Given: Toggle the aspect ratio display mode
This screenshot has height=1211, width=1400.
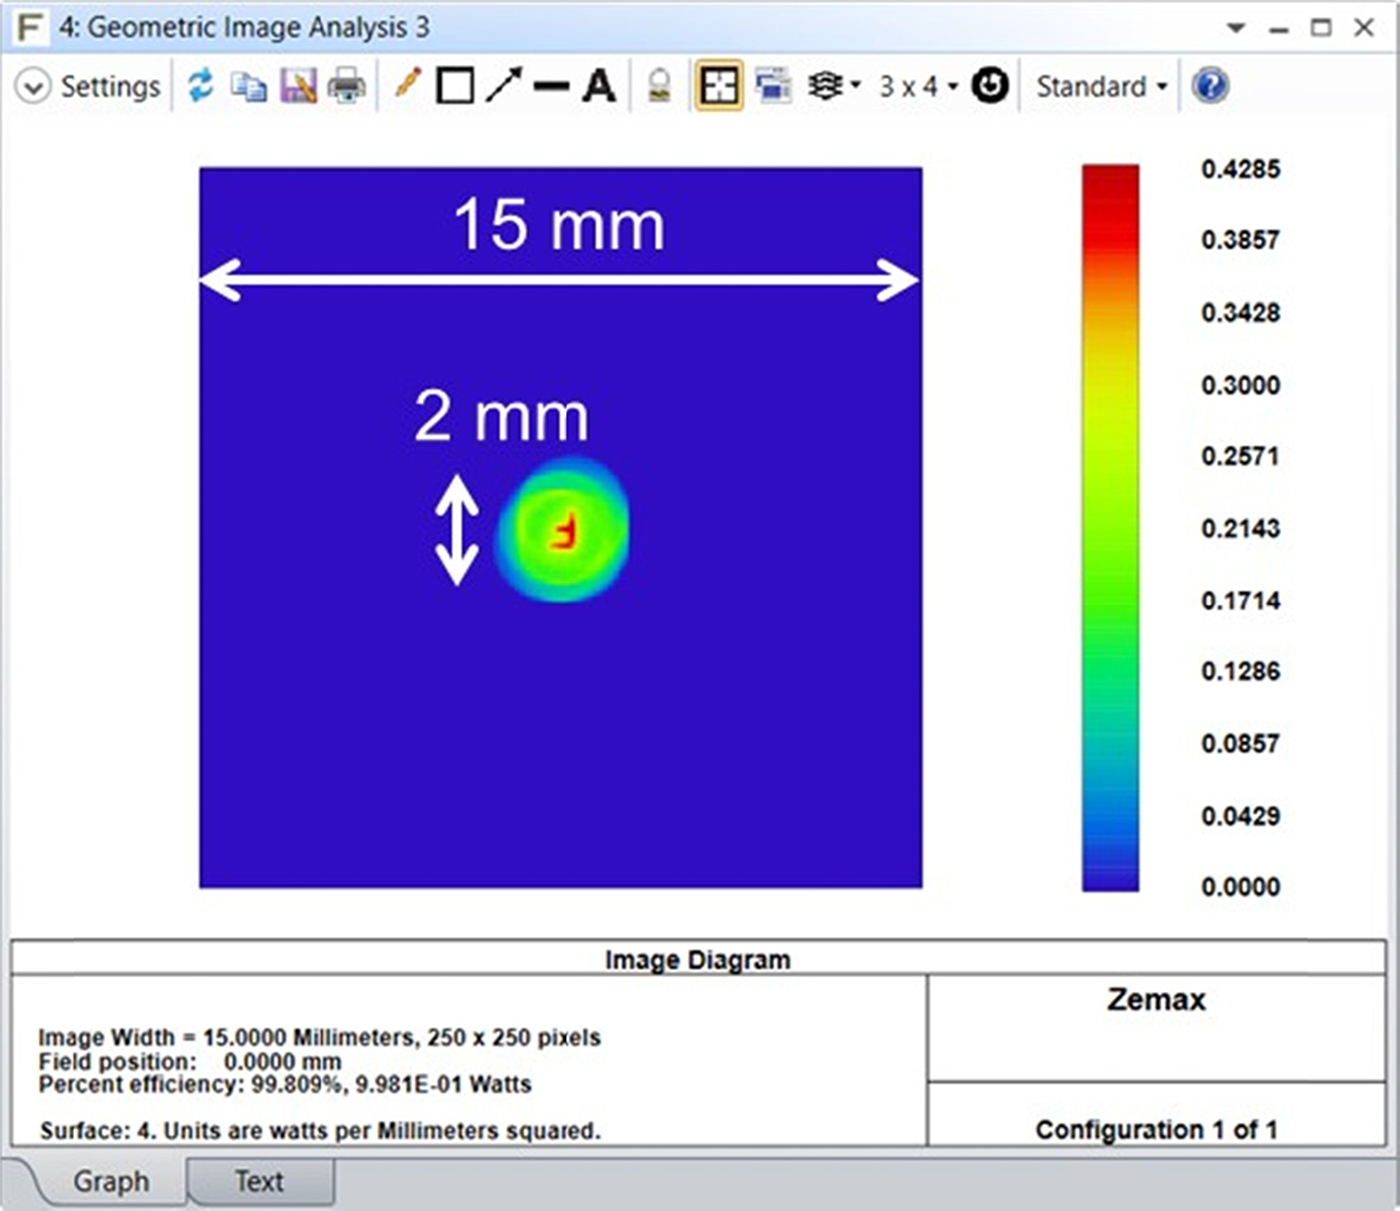Looking at the screenshot, I should coord(718,86).
